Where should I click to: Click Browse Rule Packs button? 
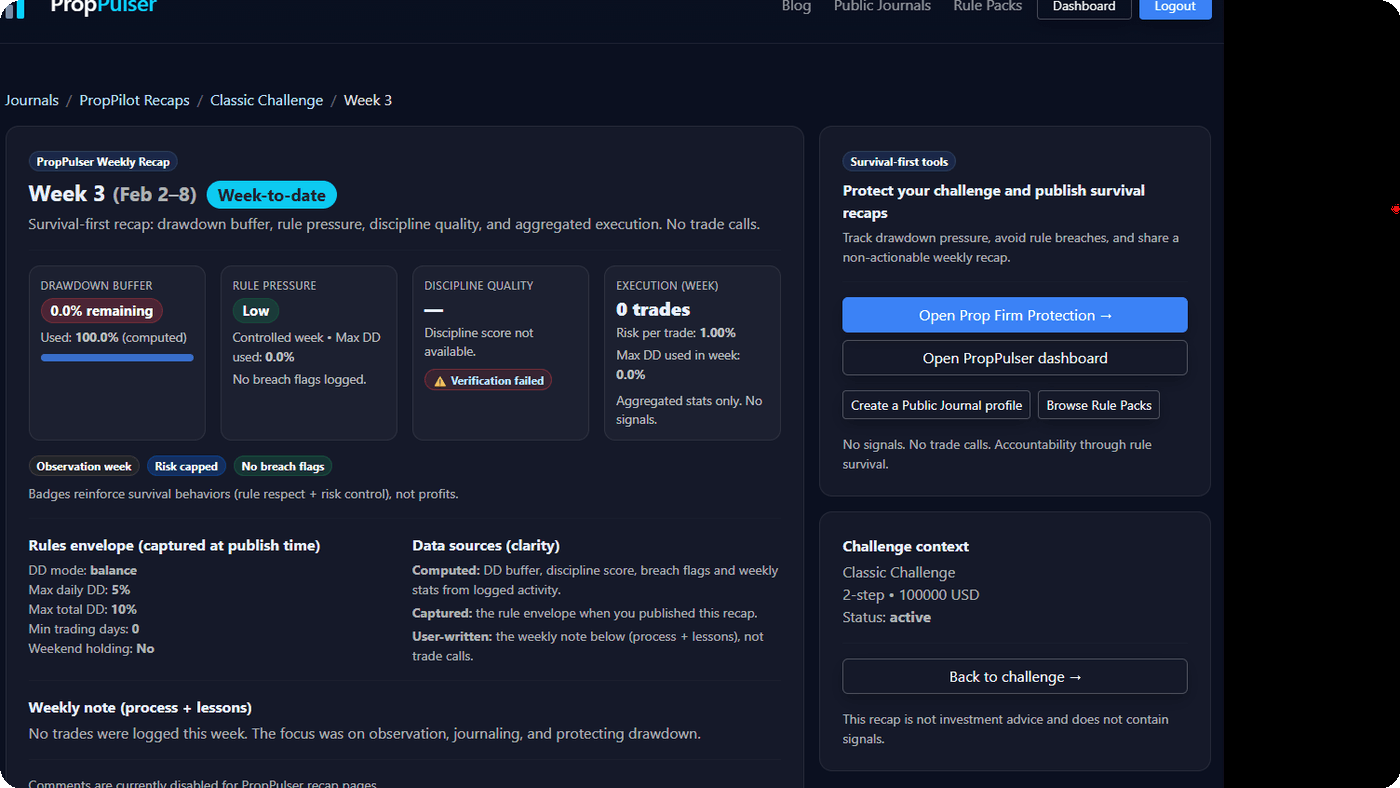pyautogui.click(x=1099, y=405)
